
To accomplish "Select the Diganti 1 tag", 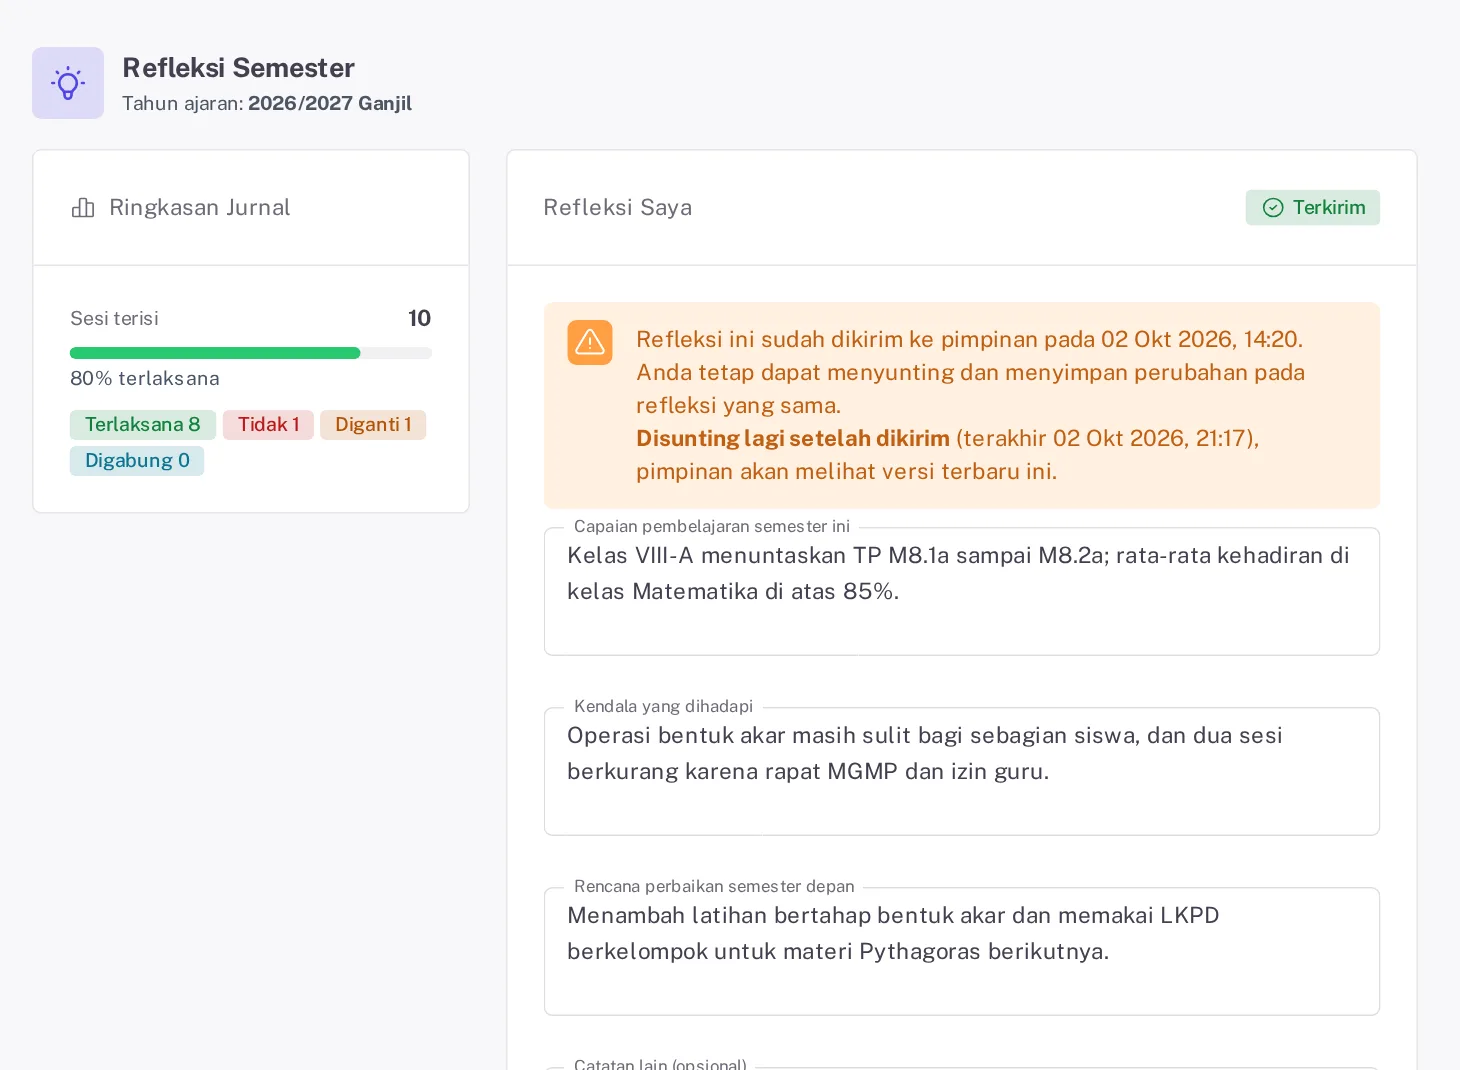I will coord(373,425).
